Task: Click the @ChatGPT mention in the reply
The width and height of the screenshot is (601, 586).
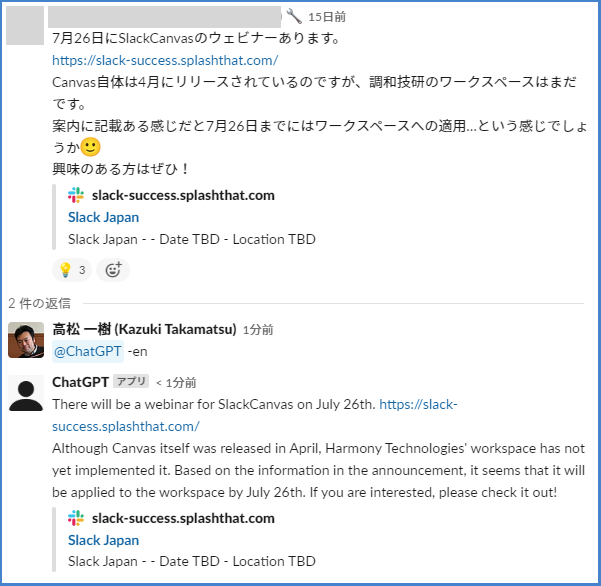Action: 87,351
